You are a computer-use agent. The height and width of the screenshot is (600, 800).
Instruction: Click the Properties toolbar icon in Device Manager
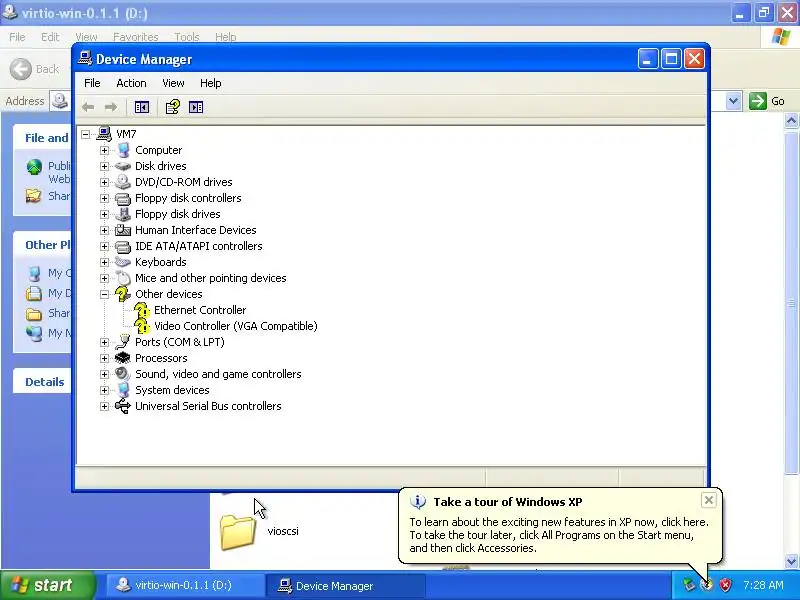click(x=172, y=107)
